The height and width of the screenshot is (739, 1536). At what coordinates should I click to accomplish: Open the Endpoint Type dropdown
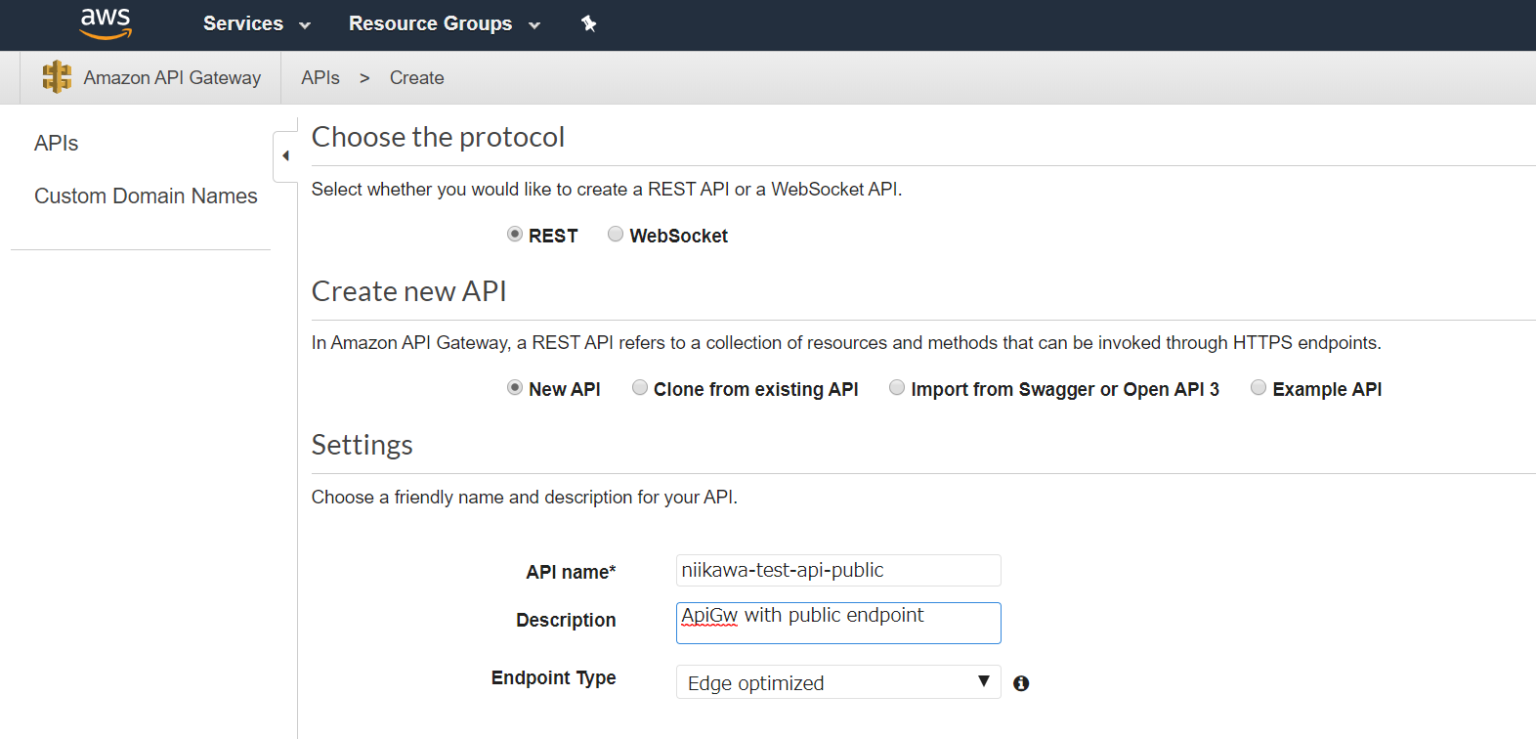coord(838,682)
